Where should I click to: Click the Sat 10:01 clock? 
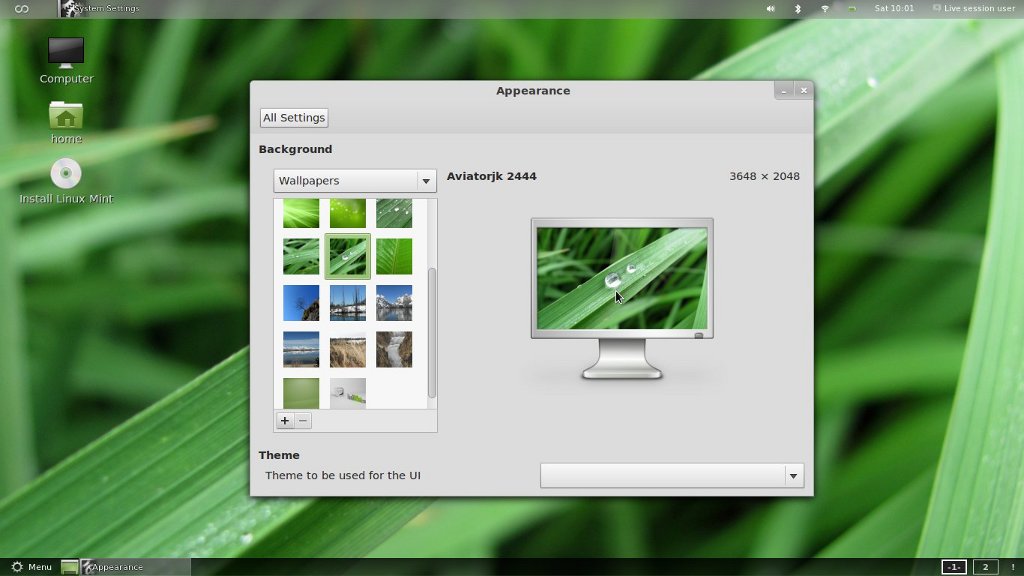894,8
